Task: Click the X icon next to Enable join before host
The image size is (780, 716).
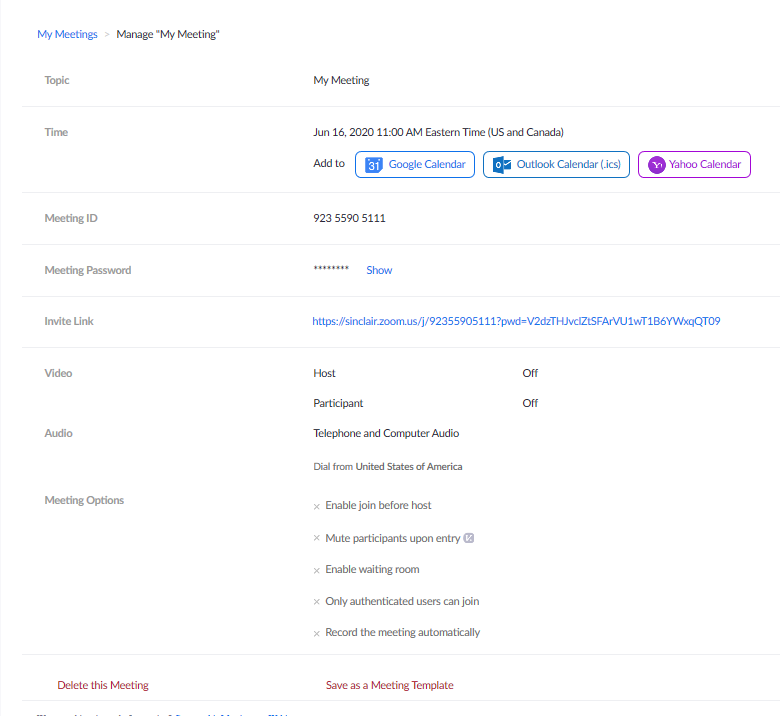Action: pos(317,507)
